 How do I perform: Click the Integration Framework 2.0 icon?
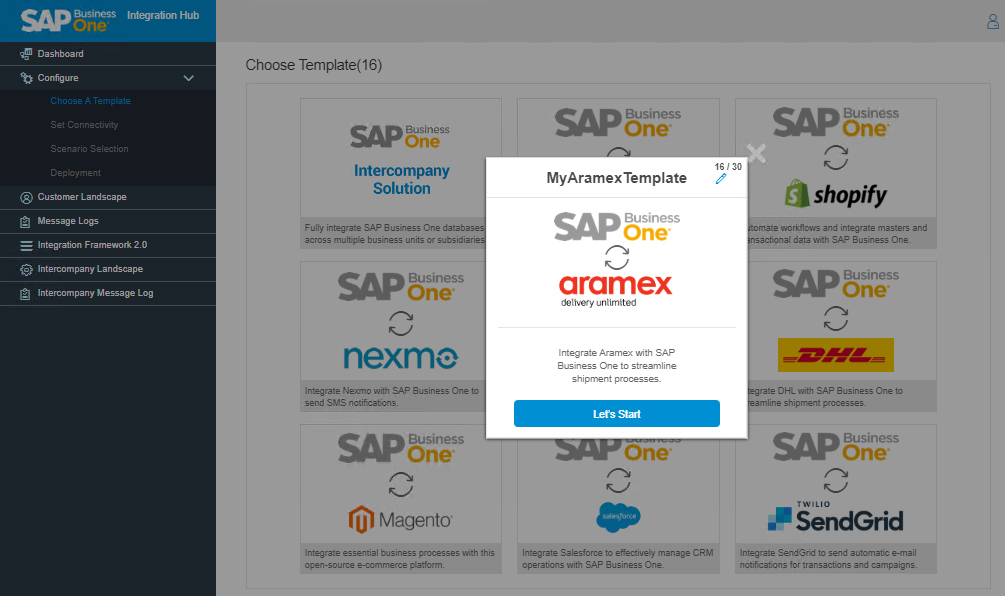[26, 245]
